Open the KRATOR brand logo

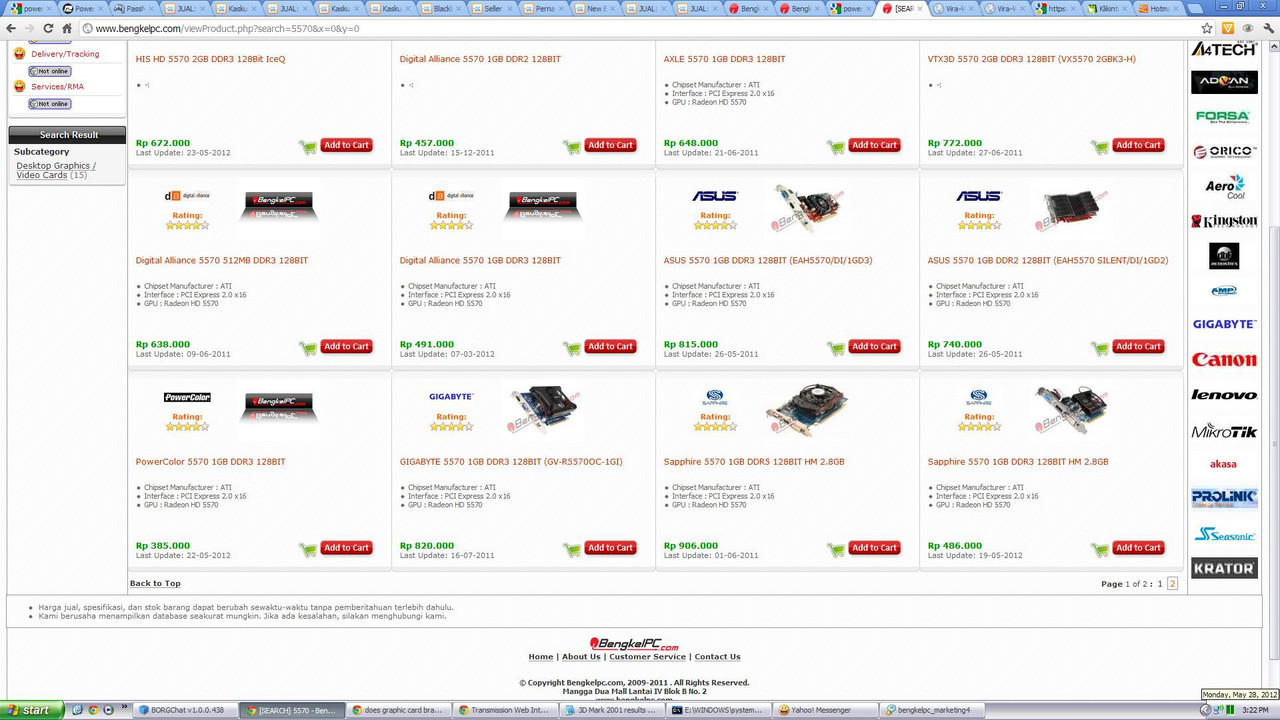tap(1224, 568)
